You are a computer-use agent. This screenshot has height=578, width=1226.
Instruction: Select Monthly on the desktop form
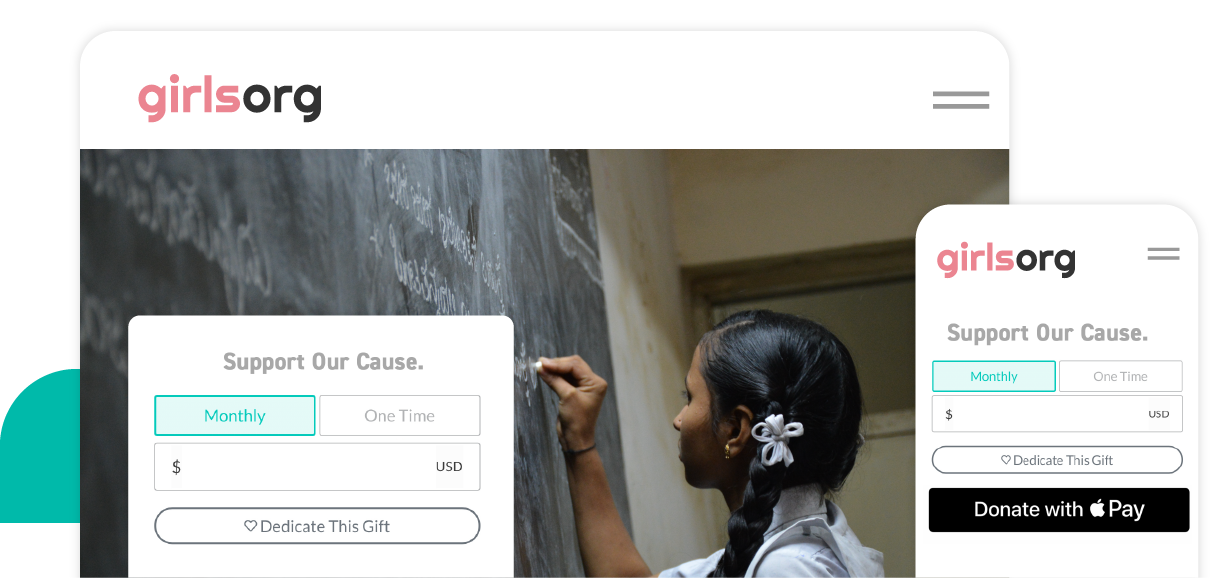(x=235, y=416)
